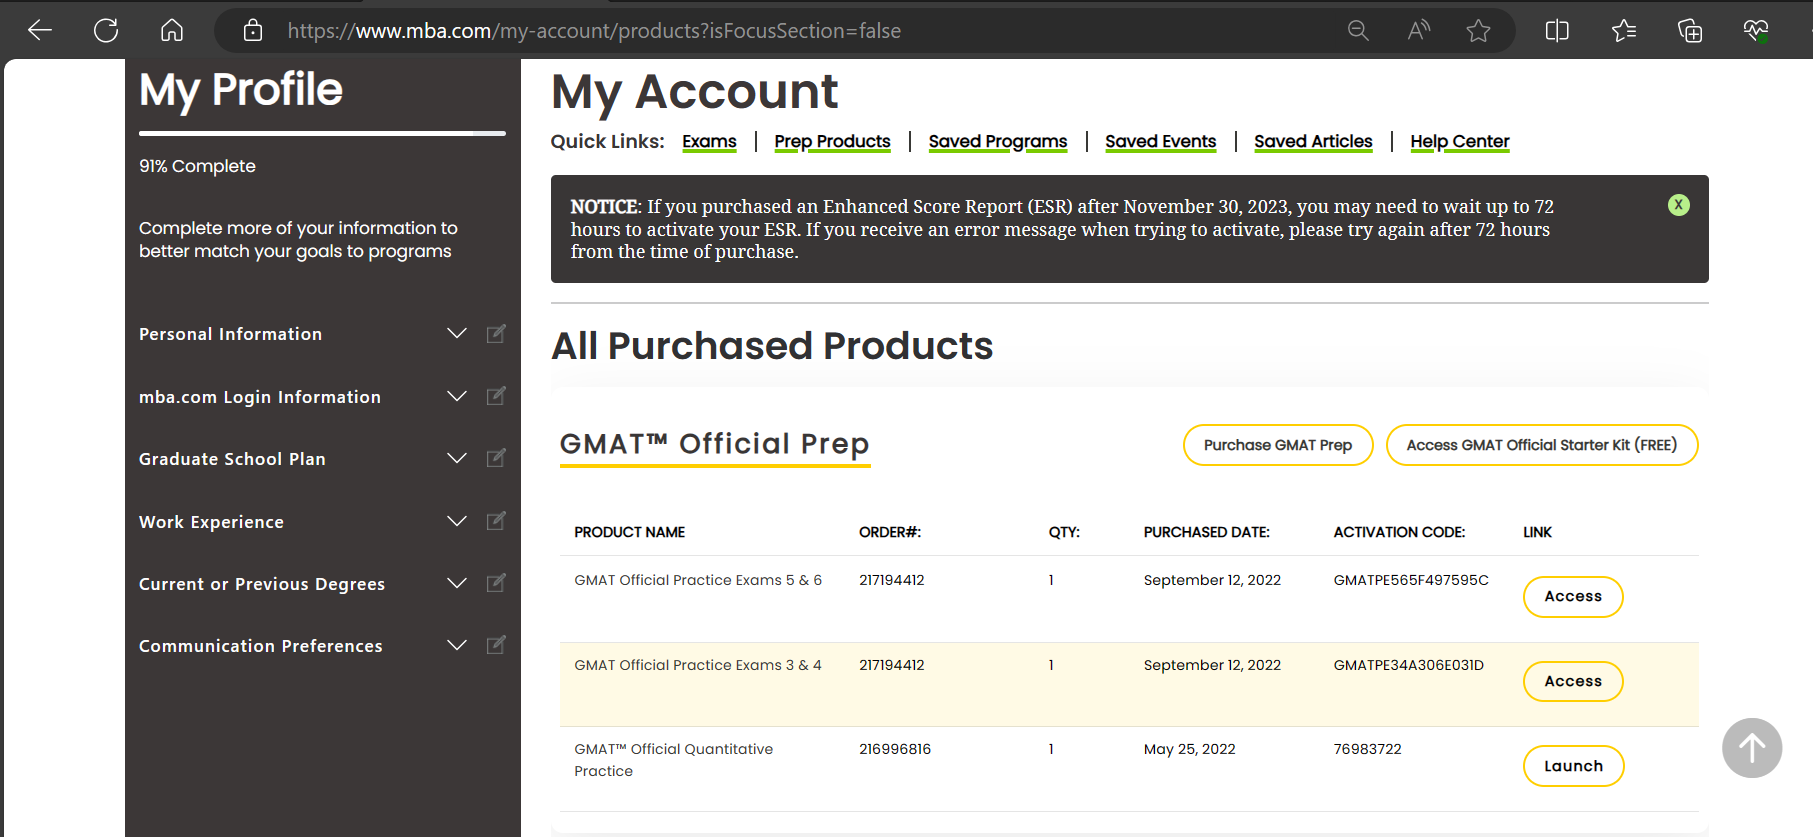Access GMAT Official Starter Kit (FREE)
The height and width of the screenshot is (837, 1813).
[x=1542, y=445]
